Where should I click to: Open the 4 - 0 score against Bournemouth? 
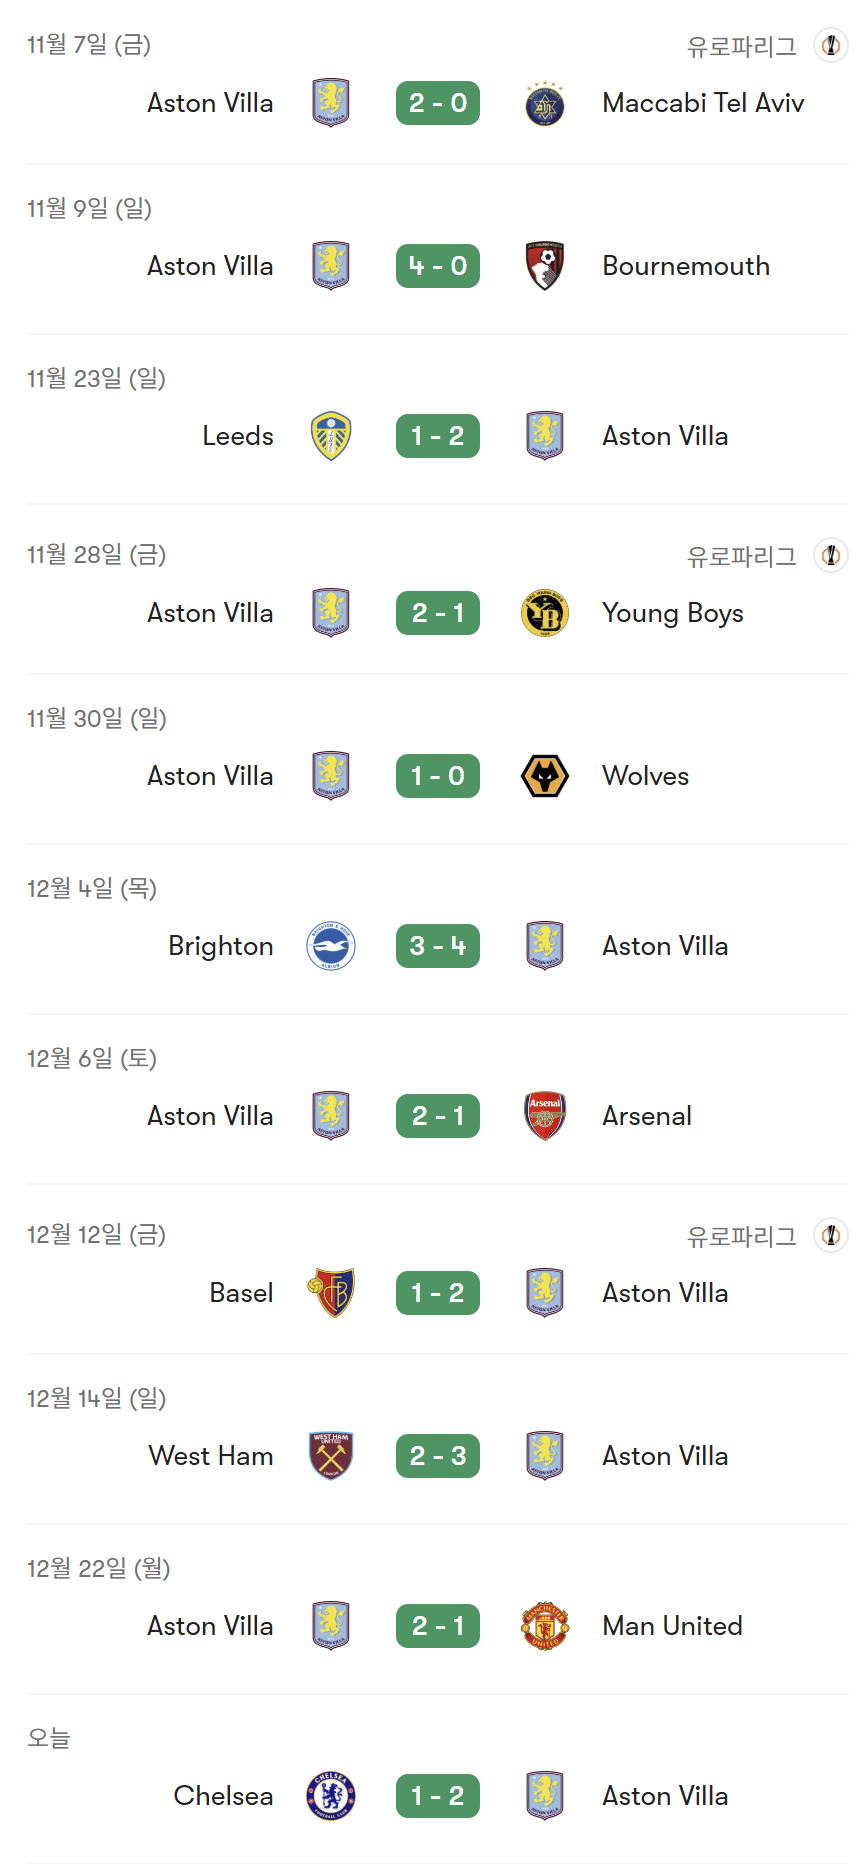438,266
